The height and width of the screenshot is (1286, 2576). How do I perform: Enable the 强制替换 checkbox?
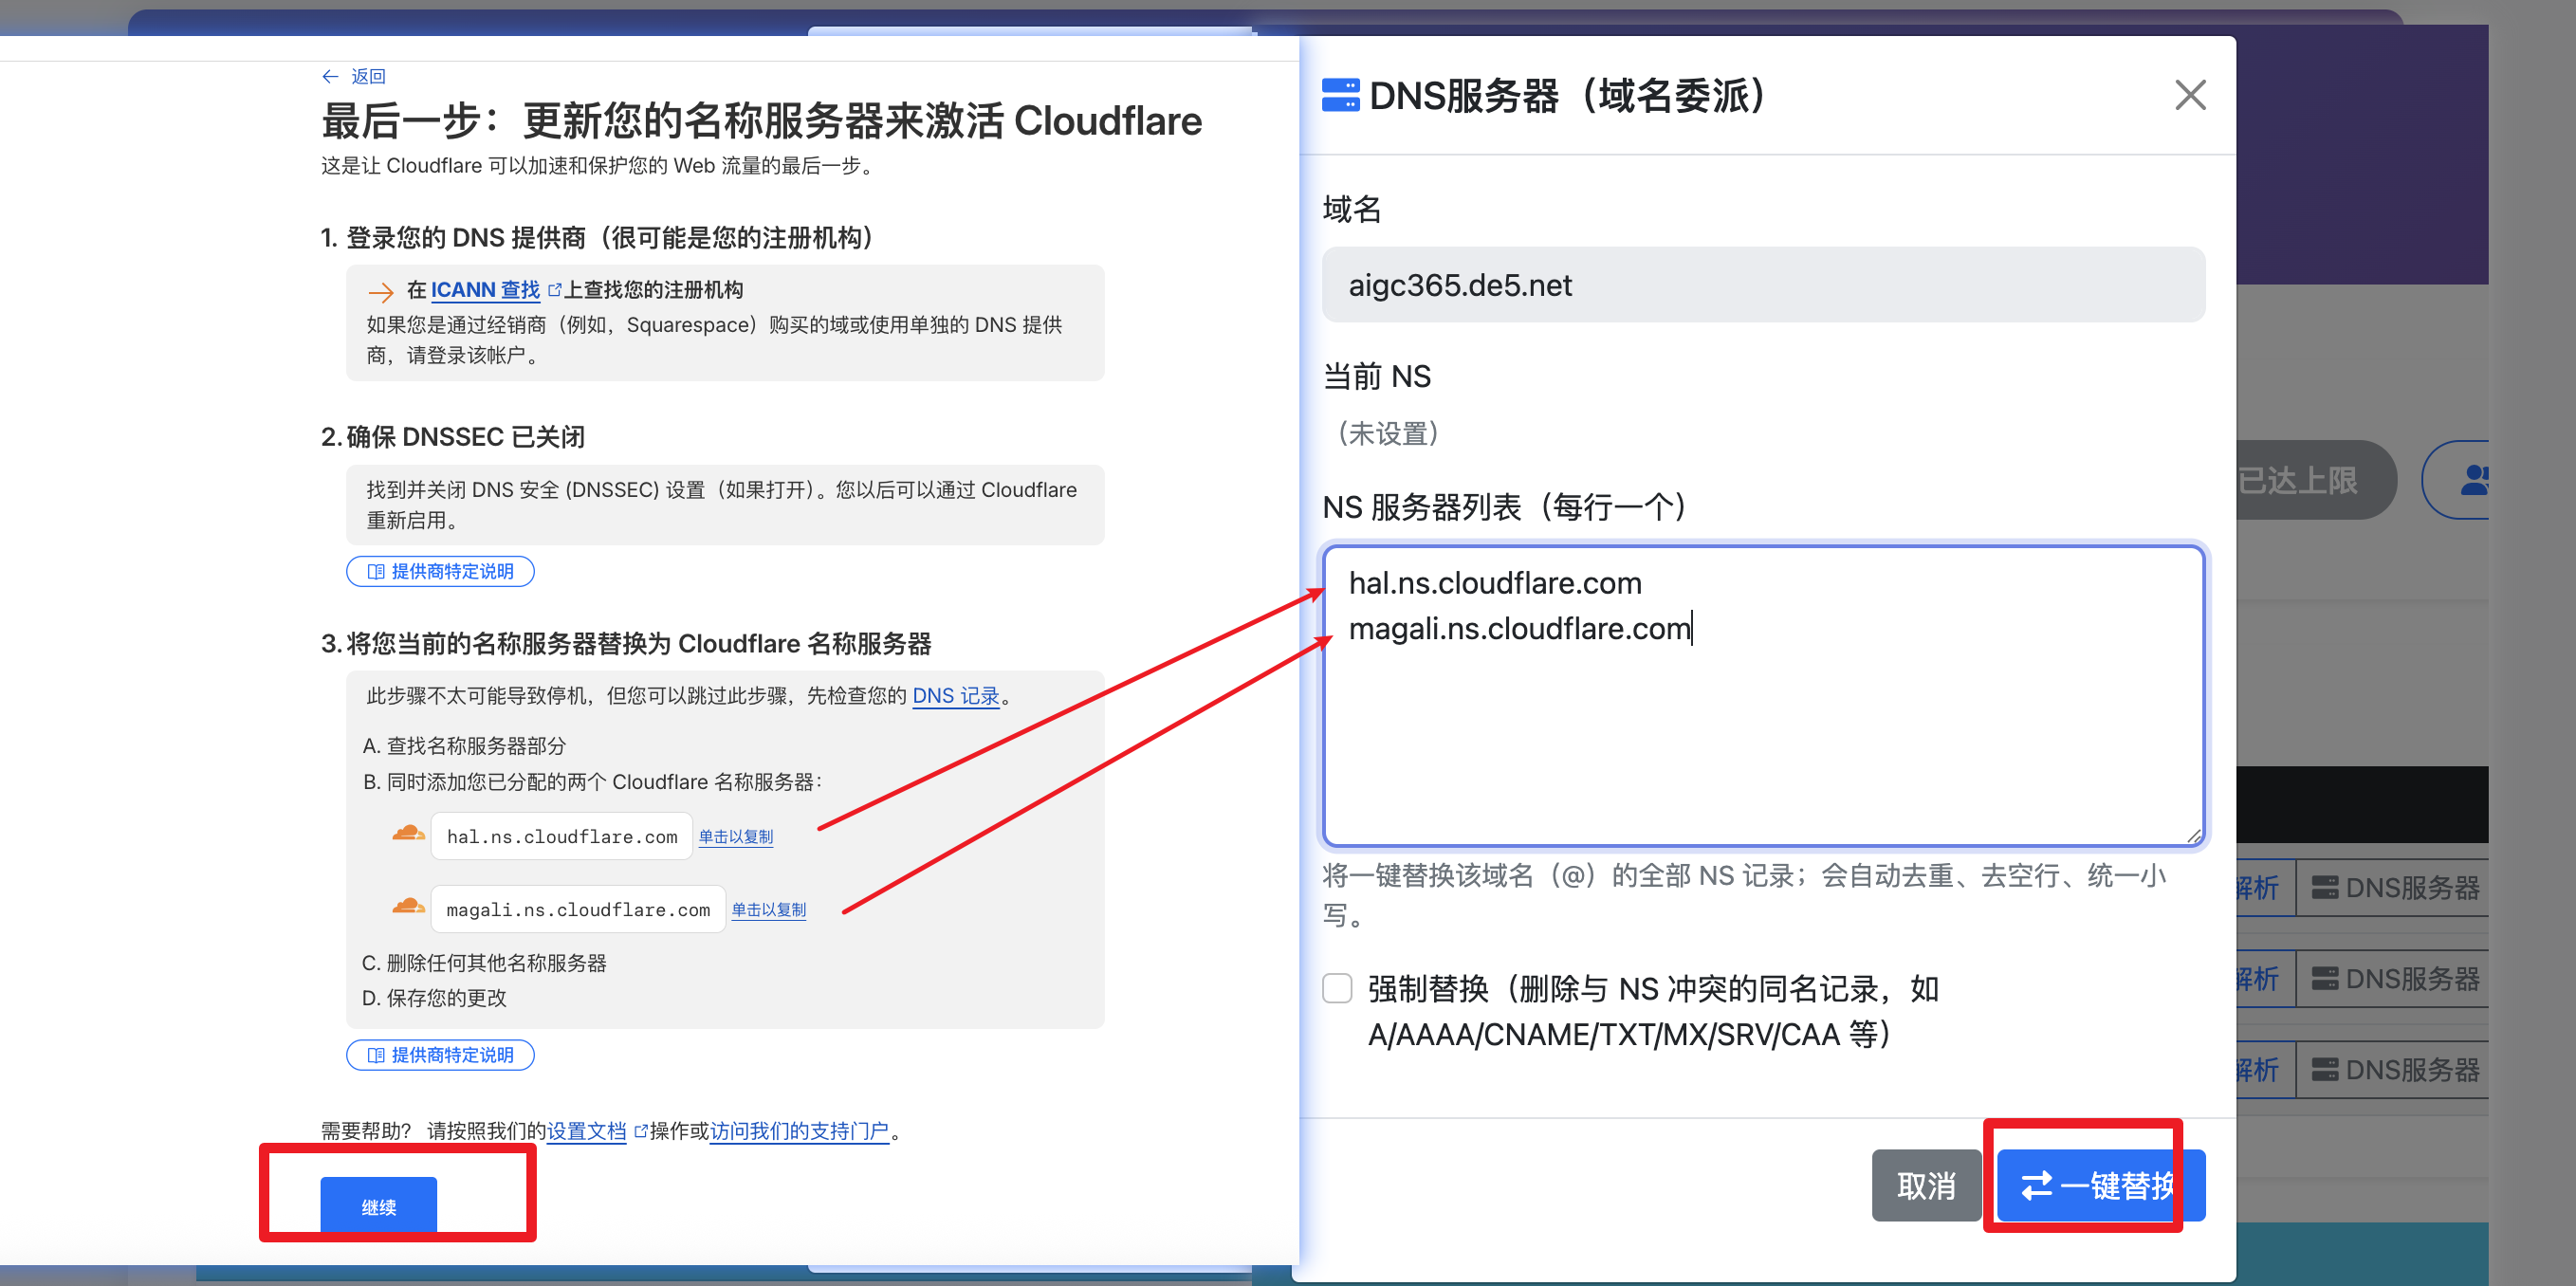(1337, 988)
